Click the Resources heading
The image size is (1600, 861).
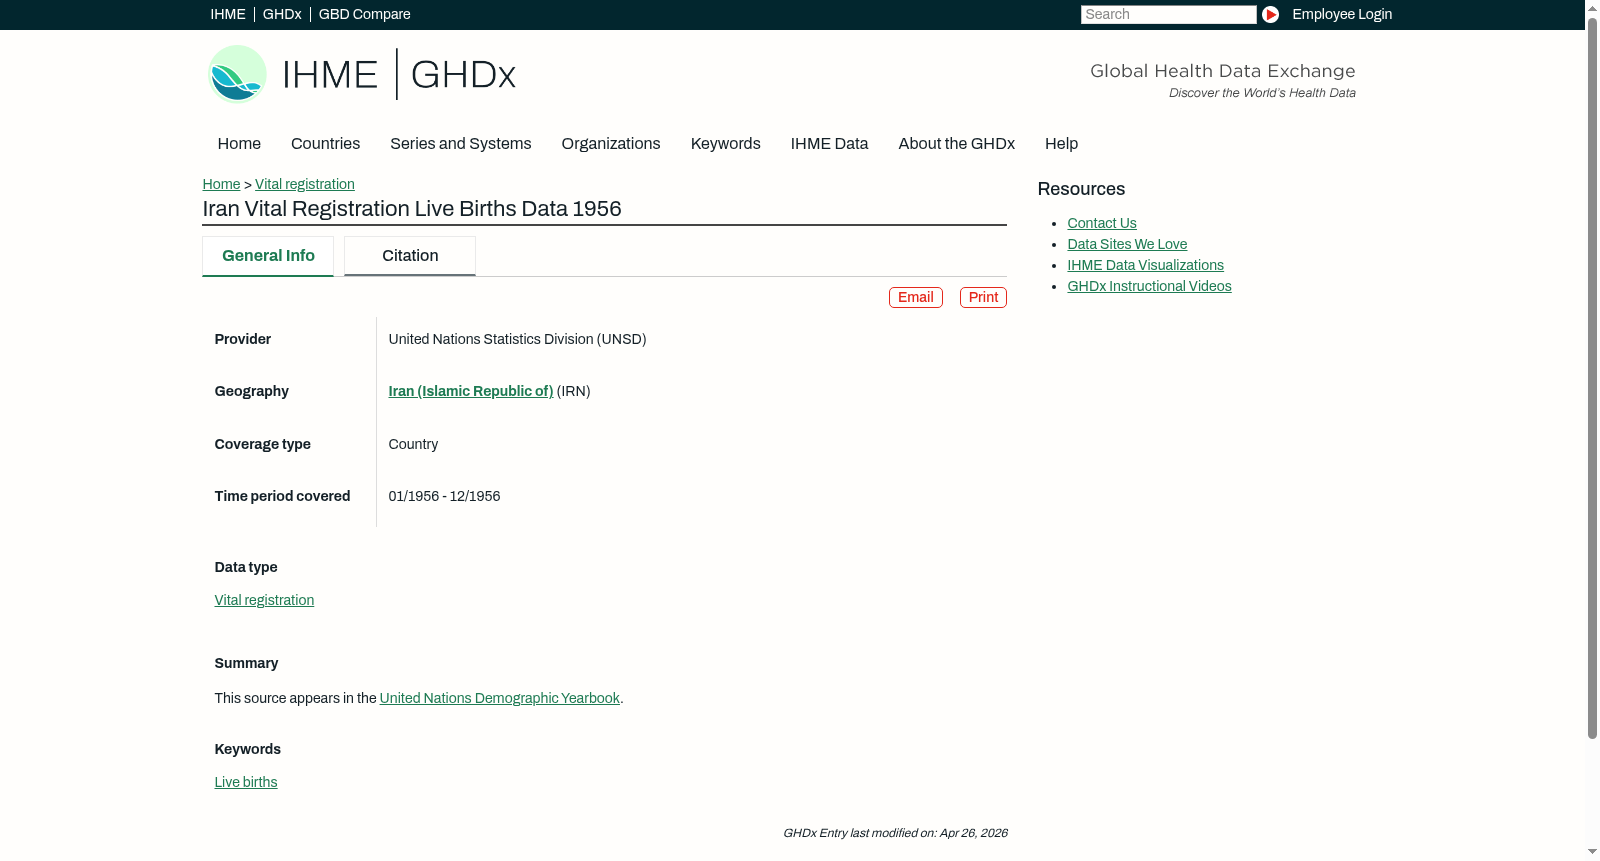[1081, 189]
